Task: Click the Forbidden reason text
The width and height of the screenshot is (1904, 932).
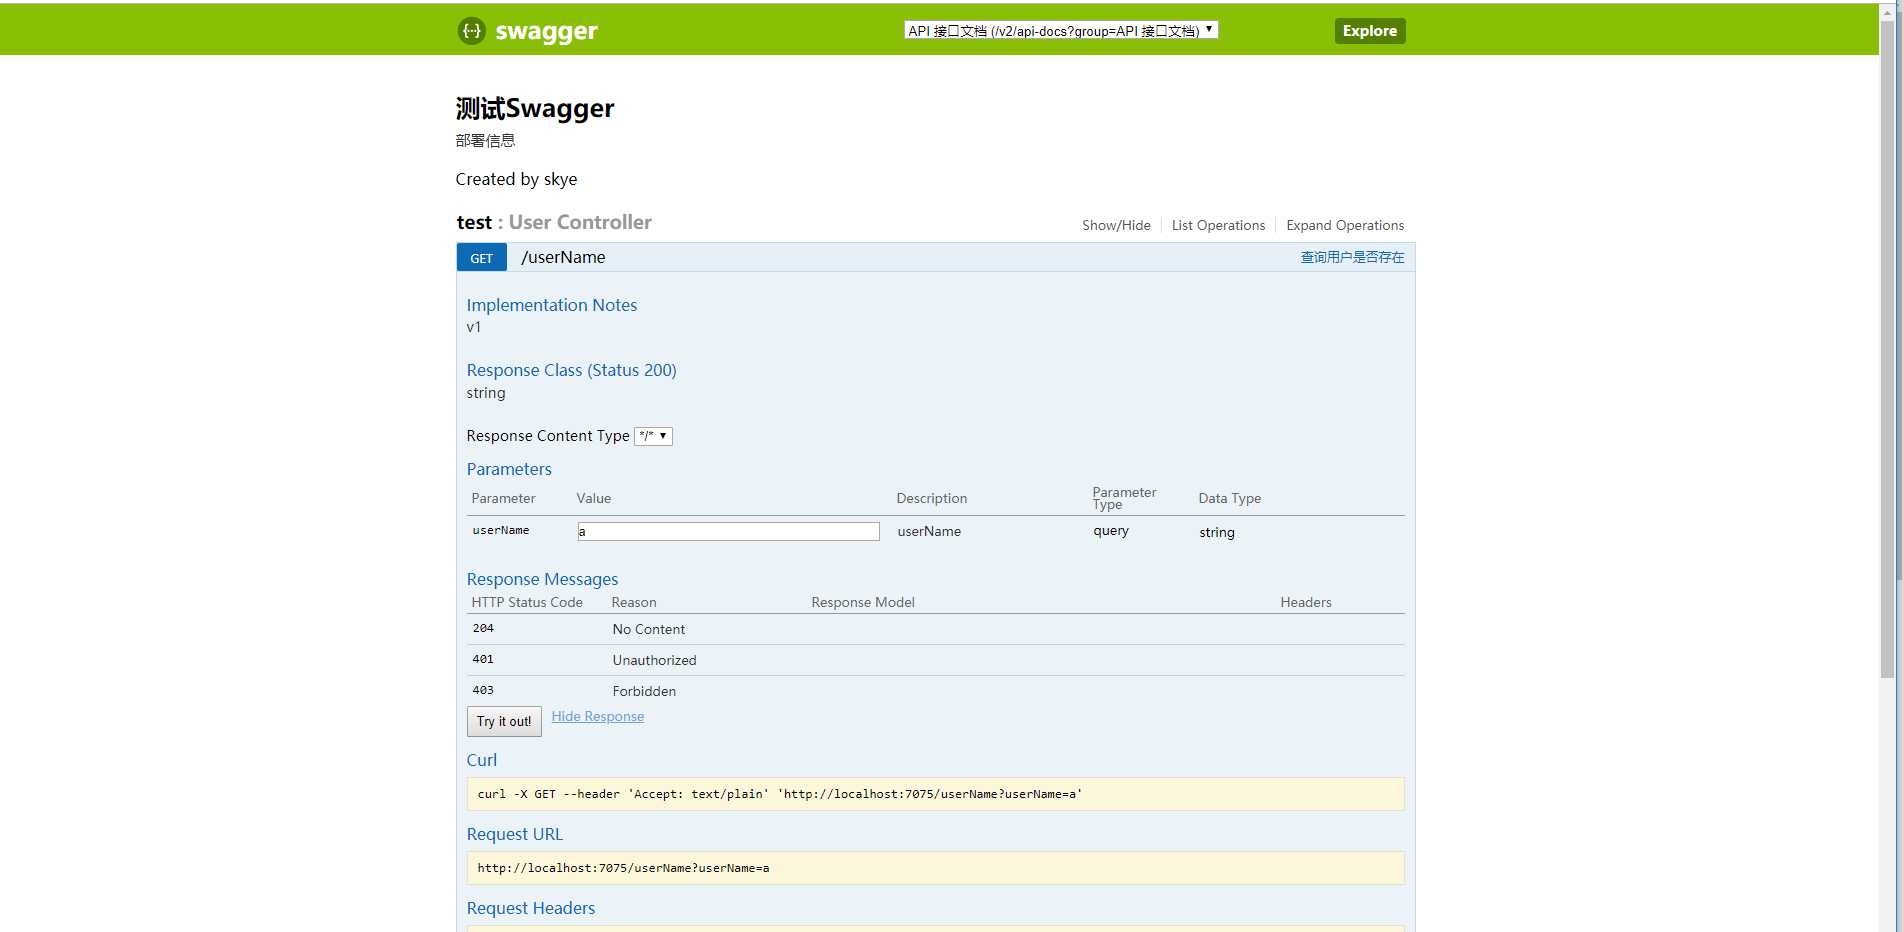Action: pyautogui.click(x=644, y=691)
